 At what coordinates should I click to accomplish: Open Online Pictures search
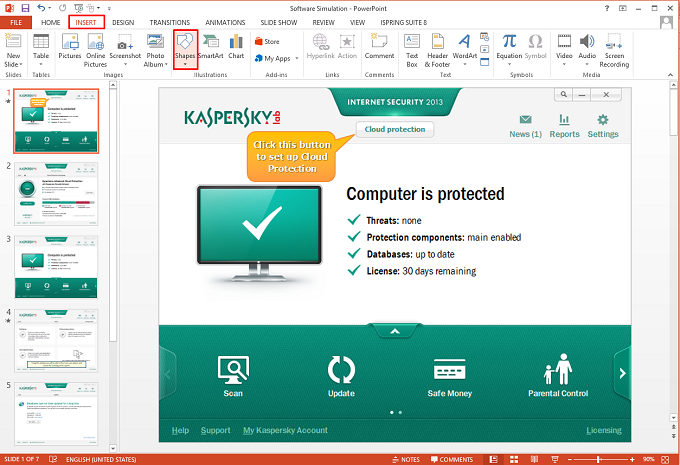pyautogui.click(x=95, y=50)
